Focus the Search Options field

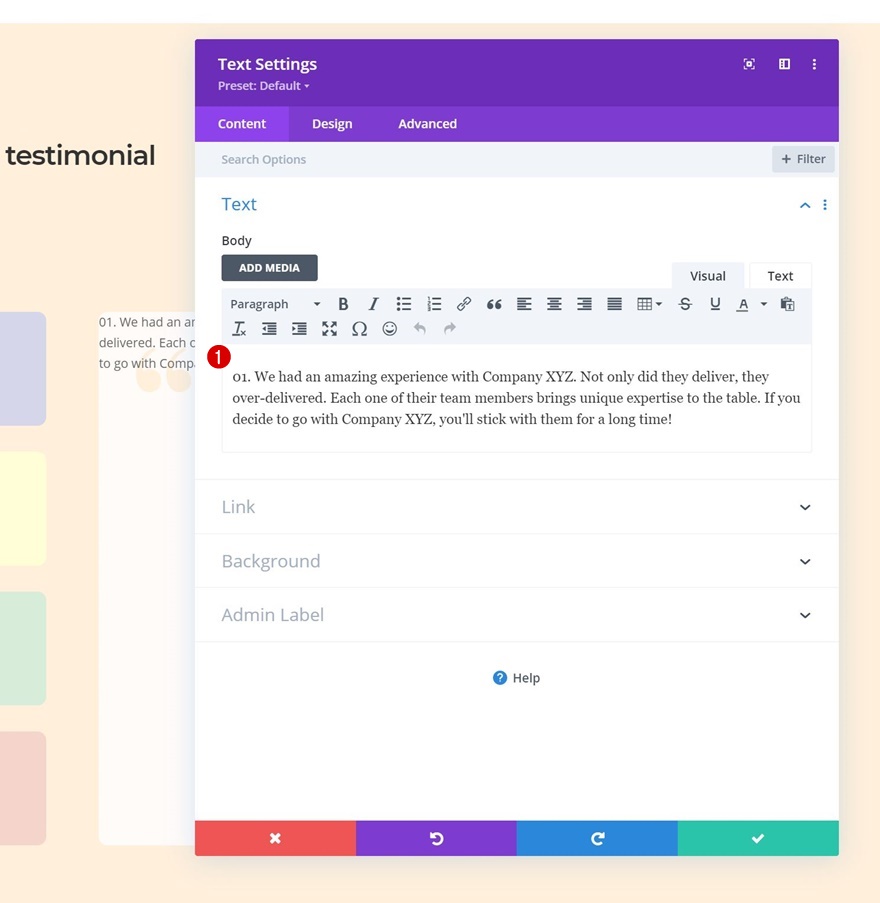[484, 160]
